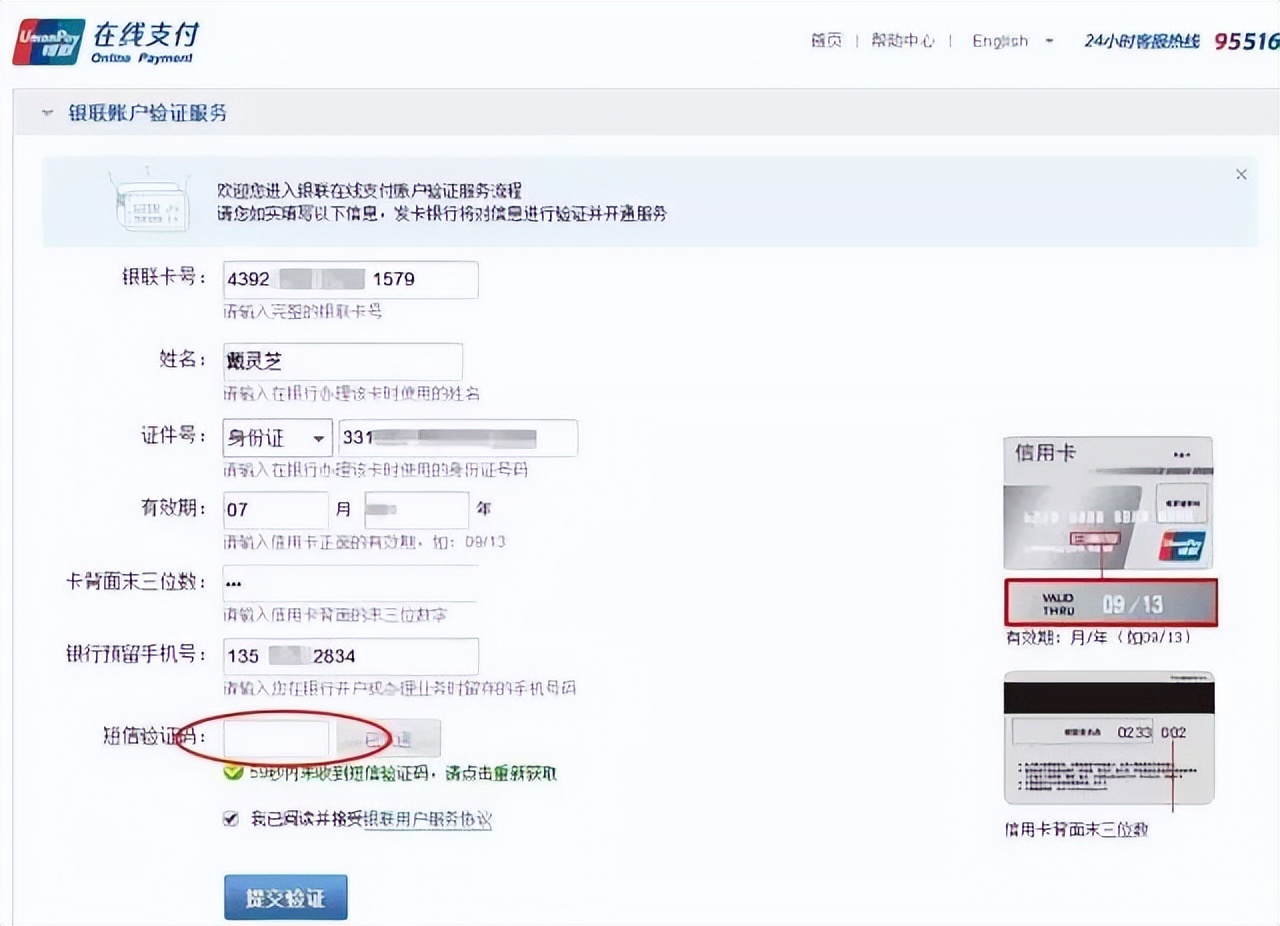The image size is (1280, 926).
Task: Click the 在线支付 Online Payment logo
Action: point(145,41)
